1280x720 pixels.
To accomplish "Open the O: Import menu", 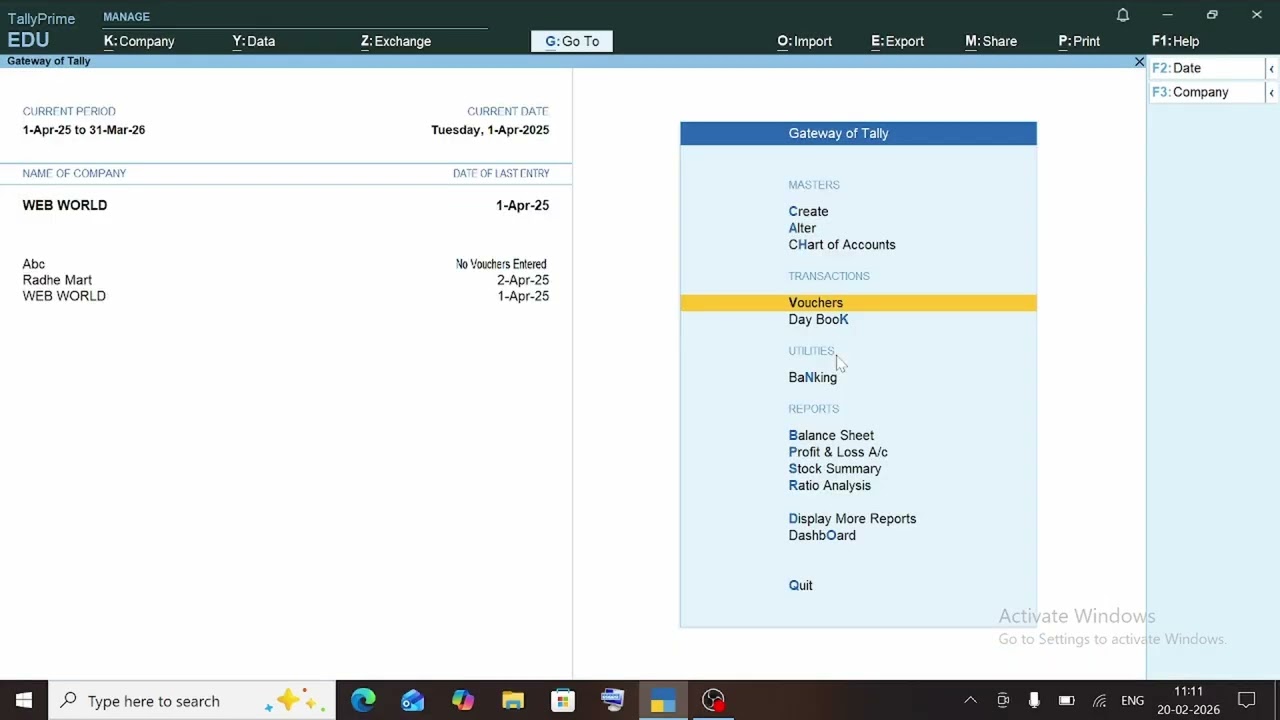I will 805,41.
